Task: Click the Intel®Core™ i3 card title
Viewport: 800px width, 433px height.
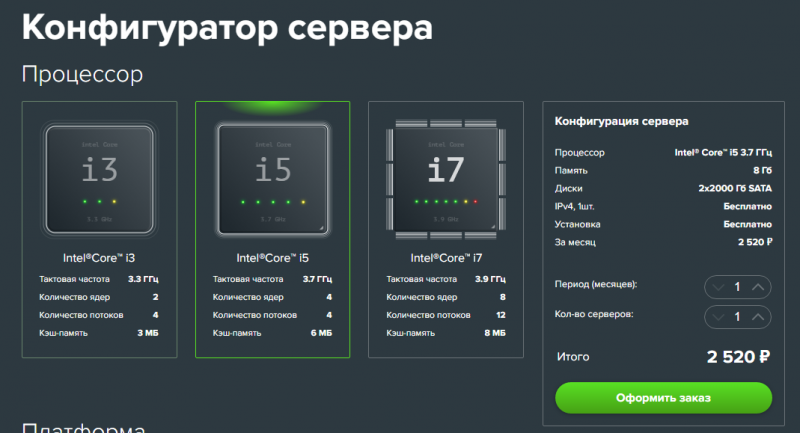Action: tap(99, 258)
